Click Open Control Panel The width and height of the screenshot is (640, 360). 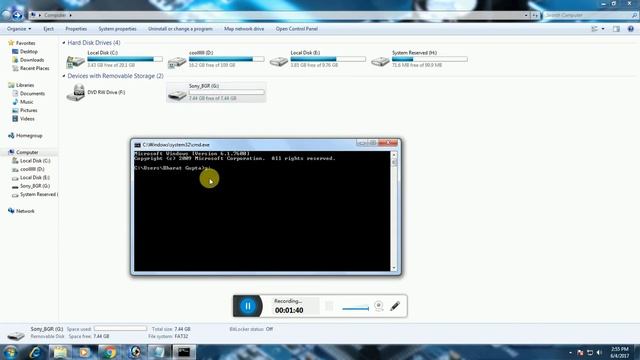point(297,29)
